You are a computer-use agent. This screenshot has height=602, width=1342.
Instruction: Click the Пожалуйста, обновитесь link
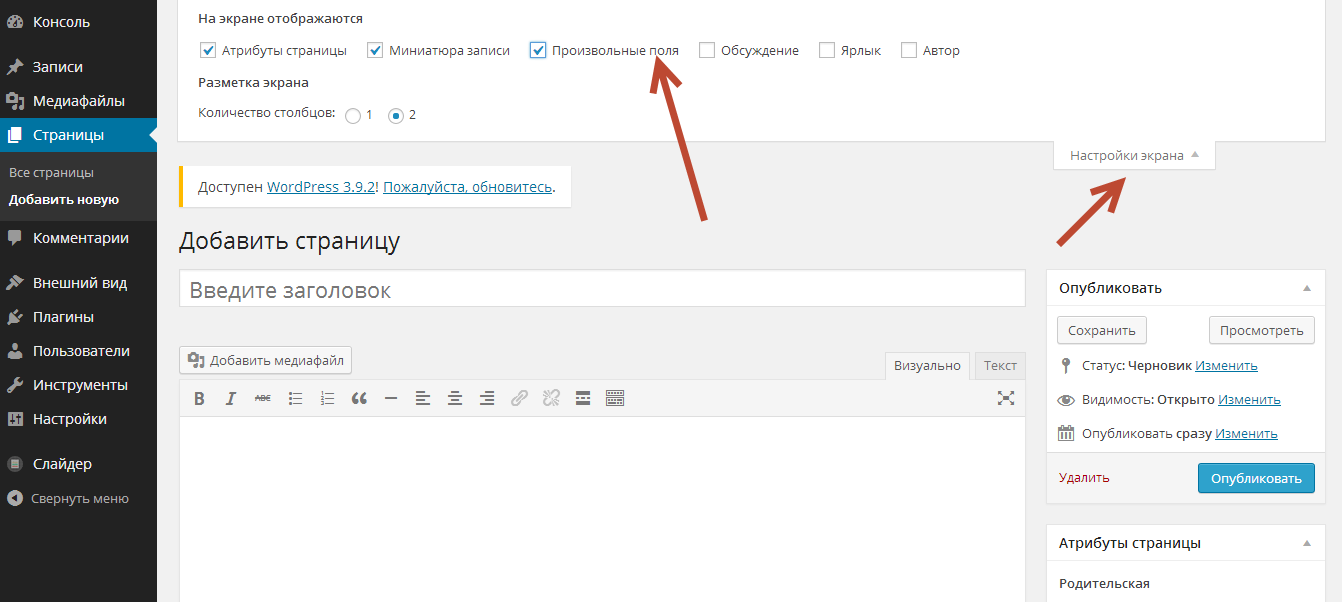pos(468,187)
